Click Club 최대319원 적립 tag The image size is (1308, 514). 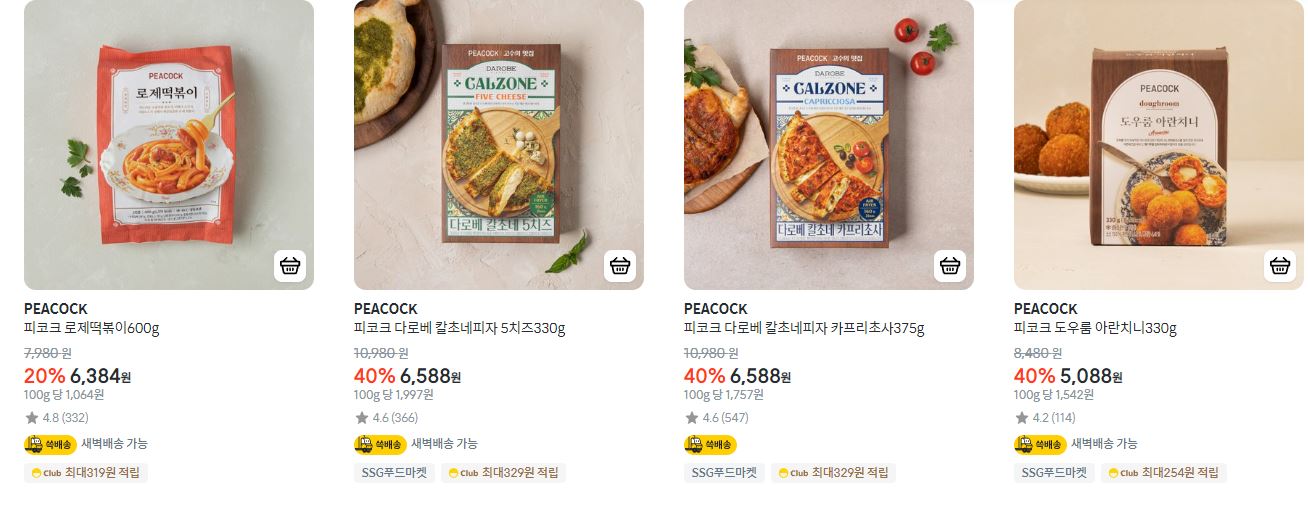point(86,473)
